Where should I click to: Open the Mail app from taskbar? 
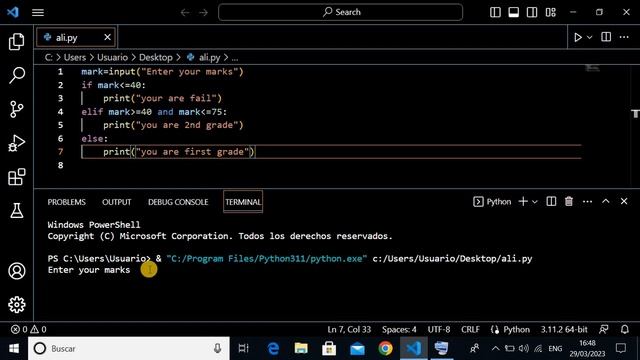pos(357,349)
